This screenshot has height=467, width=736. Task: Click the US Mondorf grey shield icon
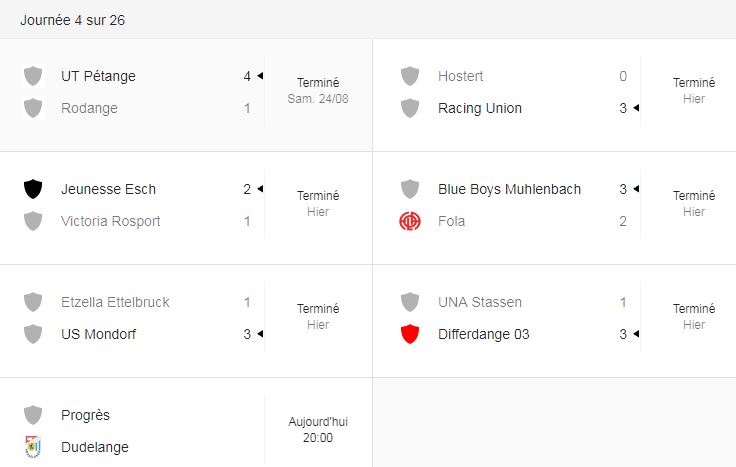click(33, 334)
